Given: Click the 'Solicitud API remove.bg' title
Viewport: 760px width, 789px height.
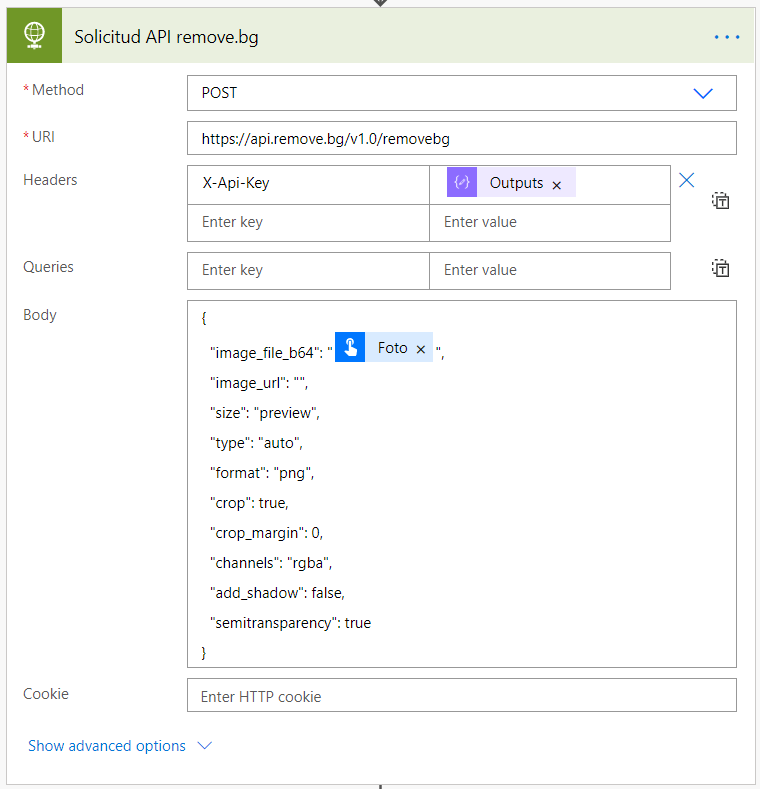Looking at the screenshot, I should pos(166,37).
